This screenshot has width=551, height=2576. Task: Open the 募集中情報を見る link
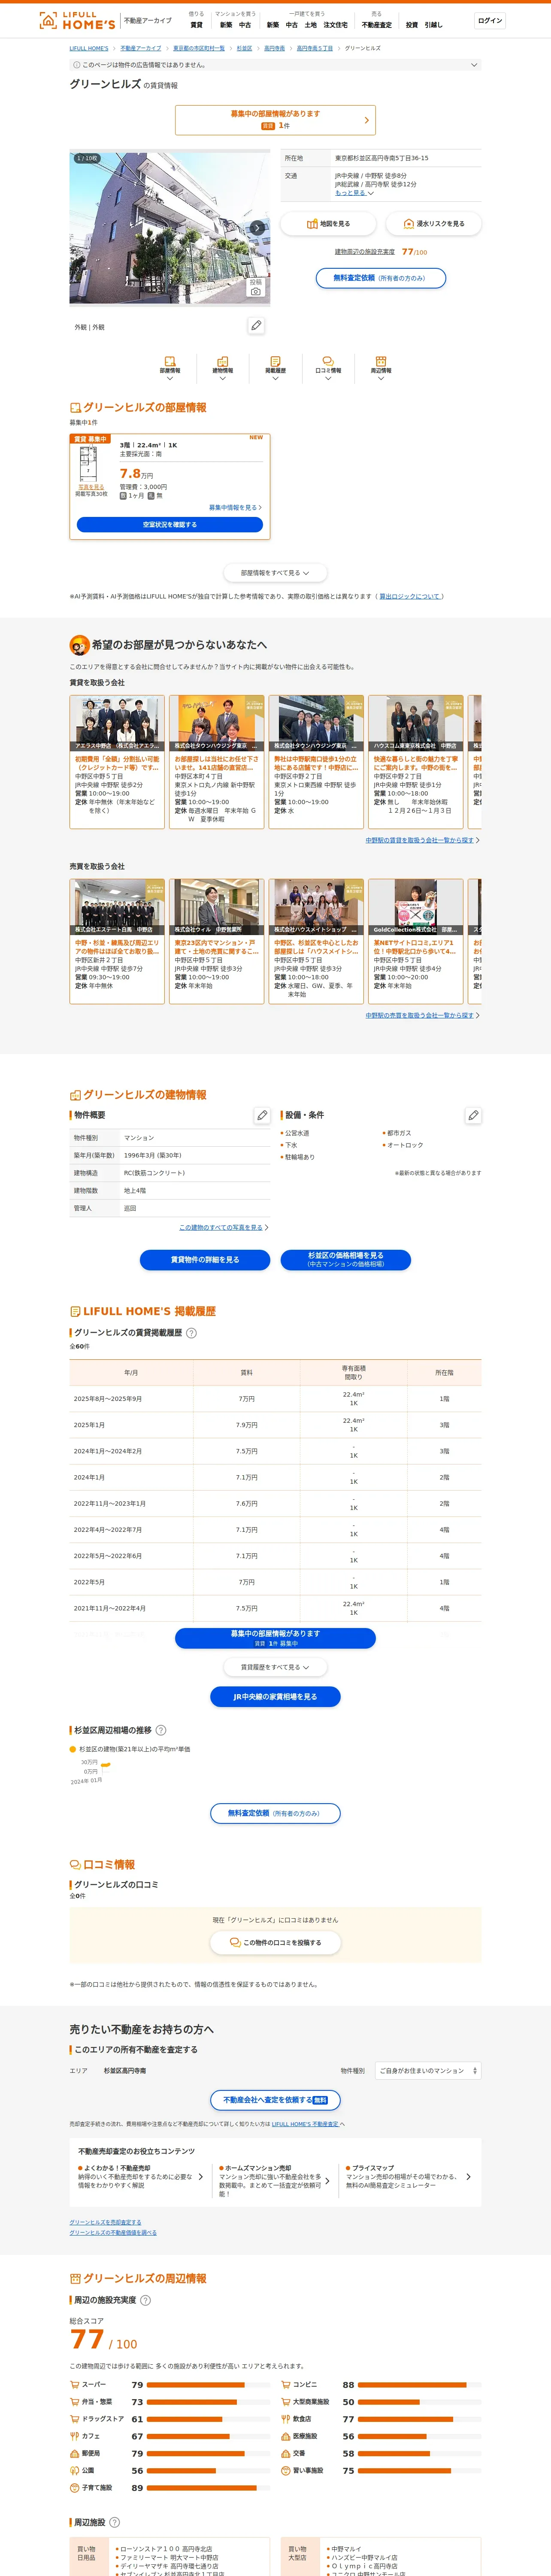[x=235, y=507]
